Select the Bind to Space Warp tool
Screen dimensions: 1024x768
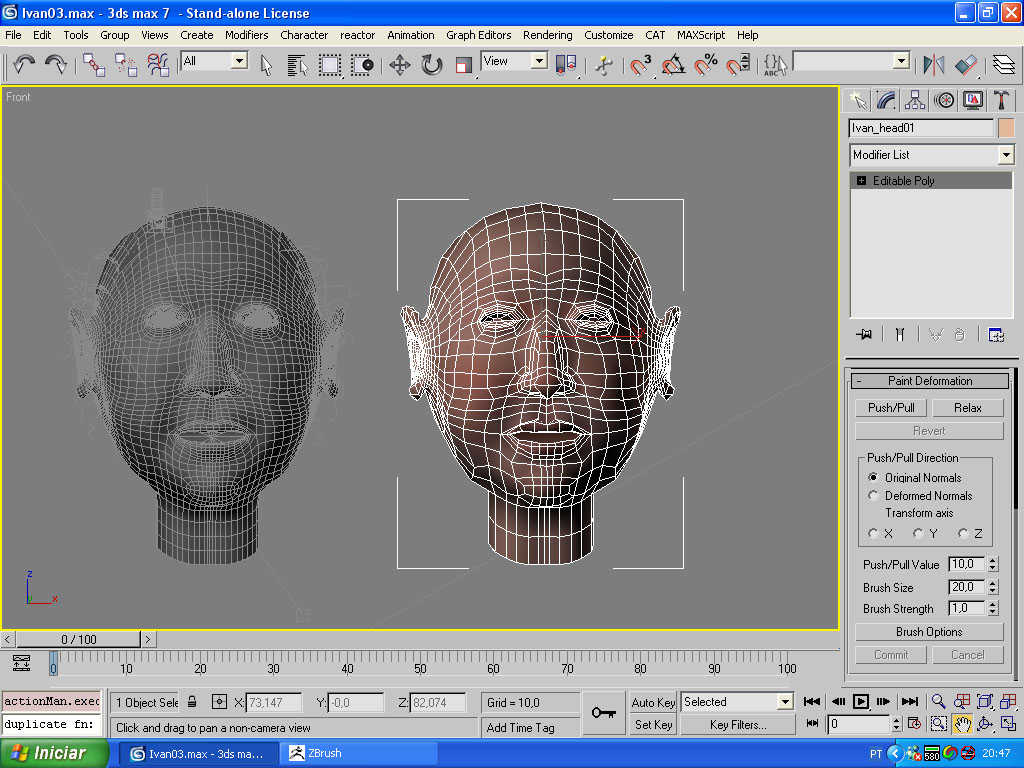[157, 64]
